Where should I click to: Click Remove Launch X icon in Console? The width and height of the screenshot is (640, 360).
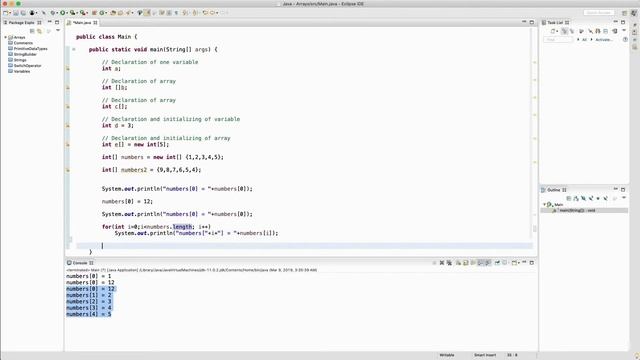442,263
